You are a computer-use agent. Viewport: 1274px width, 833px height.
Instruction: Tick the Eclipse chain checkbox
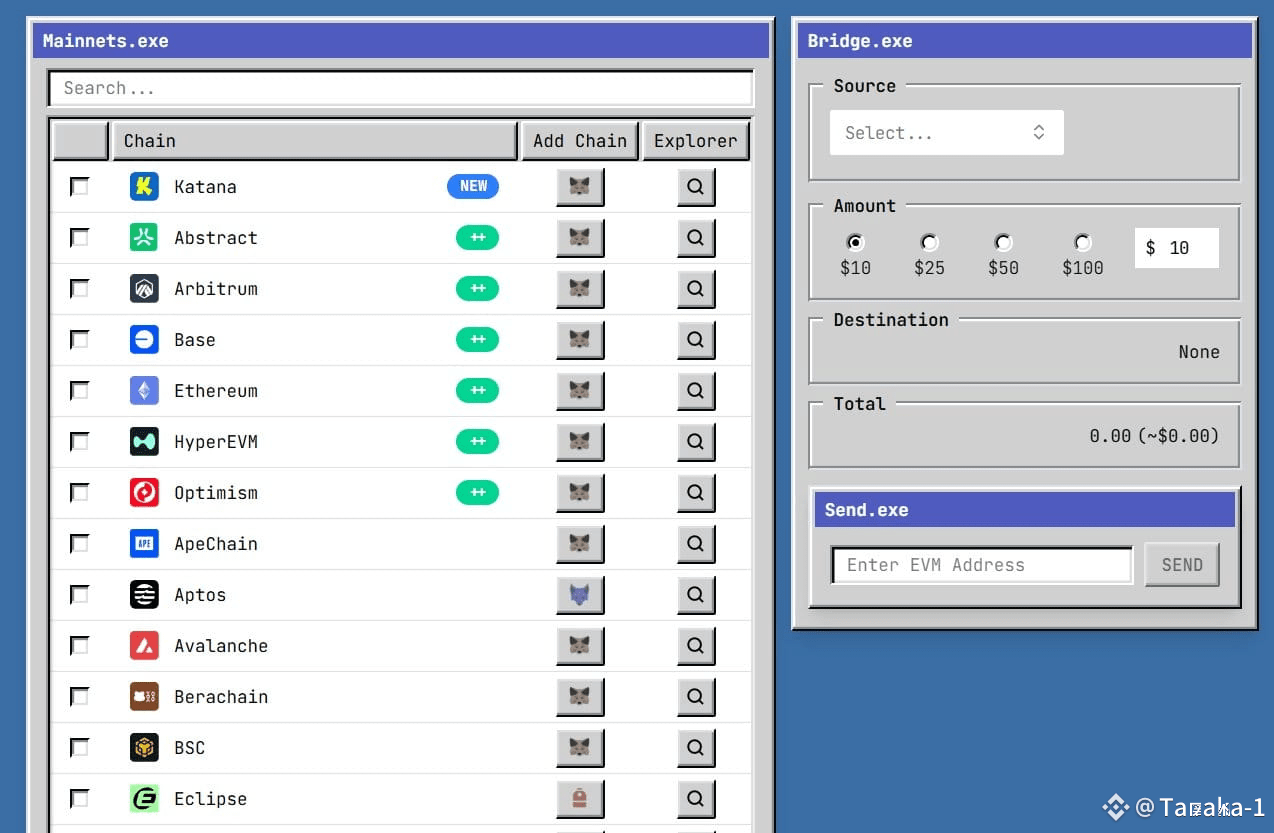point(79,799)
